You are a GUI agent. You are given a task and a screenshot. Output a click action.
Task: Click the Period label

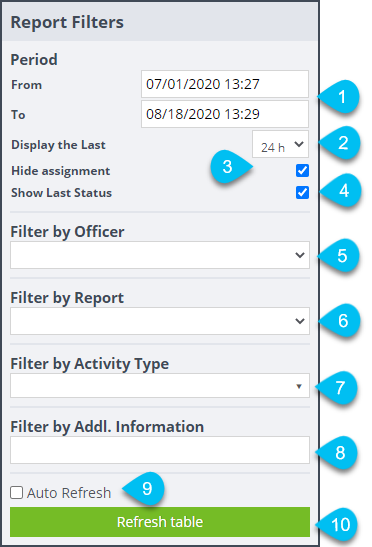[x=34, y=60]
